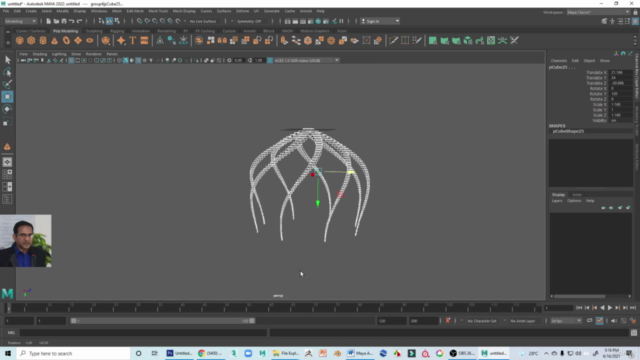Open the Edit Mesh menu
The image size is (640, 360).
tap(135, 11)
